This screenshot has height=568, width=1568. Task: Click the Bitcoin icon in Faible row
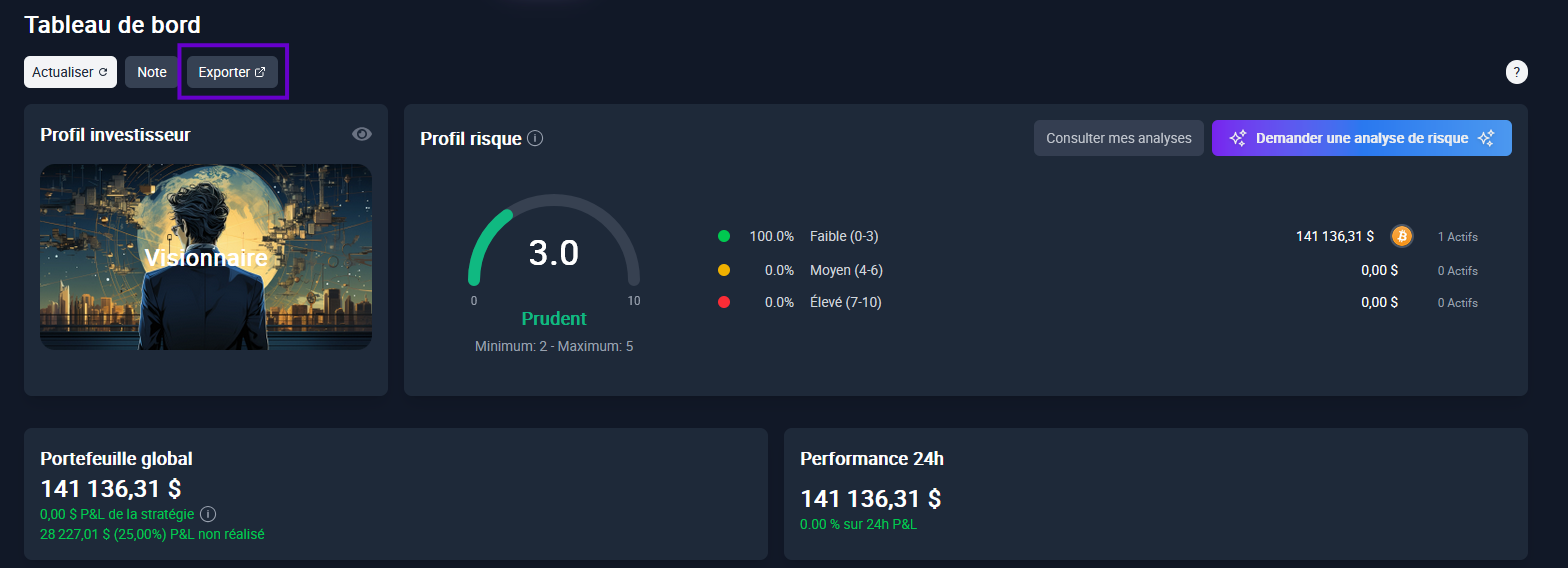coord(1401,237)
